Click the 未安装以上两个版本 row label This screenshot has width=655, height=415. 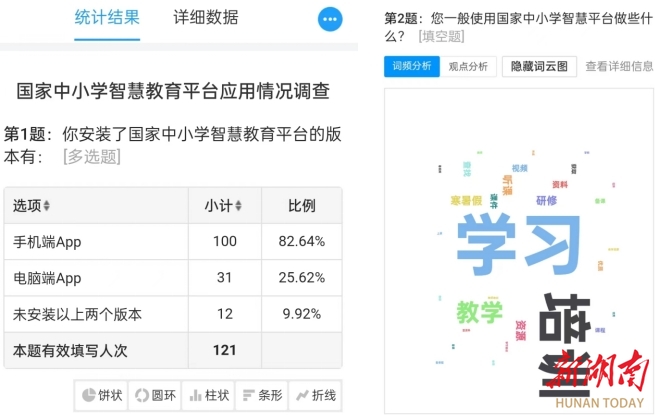coord(77,315)
